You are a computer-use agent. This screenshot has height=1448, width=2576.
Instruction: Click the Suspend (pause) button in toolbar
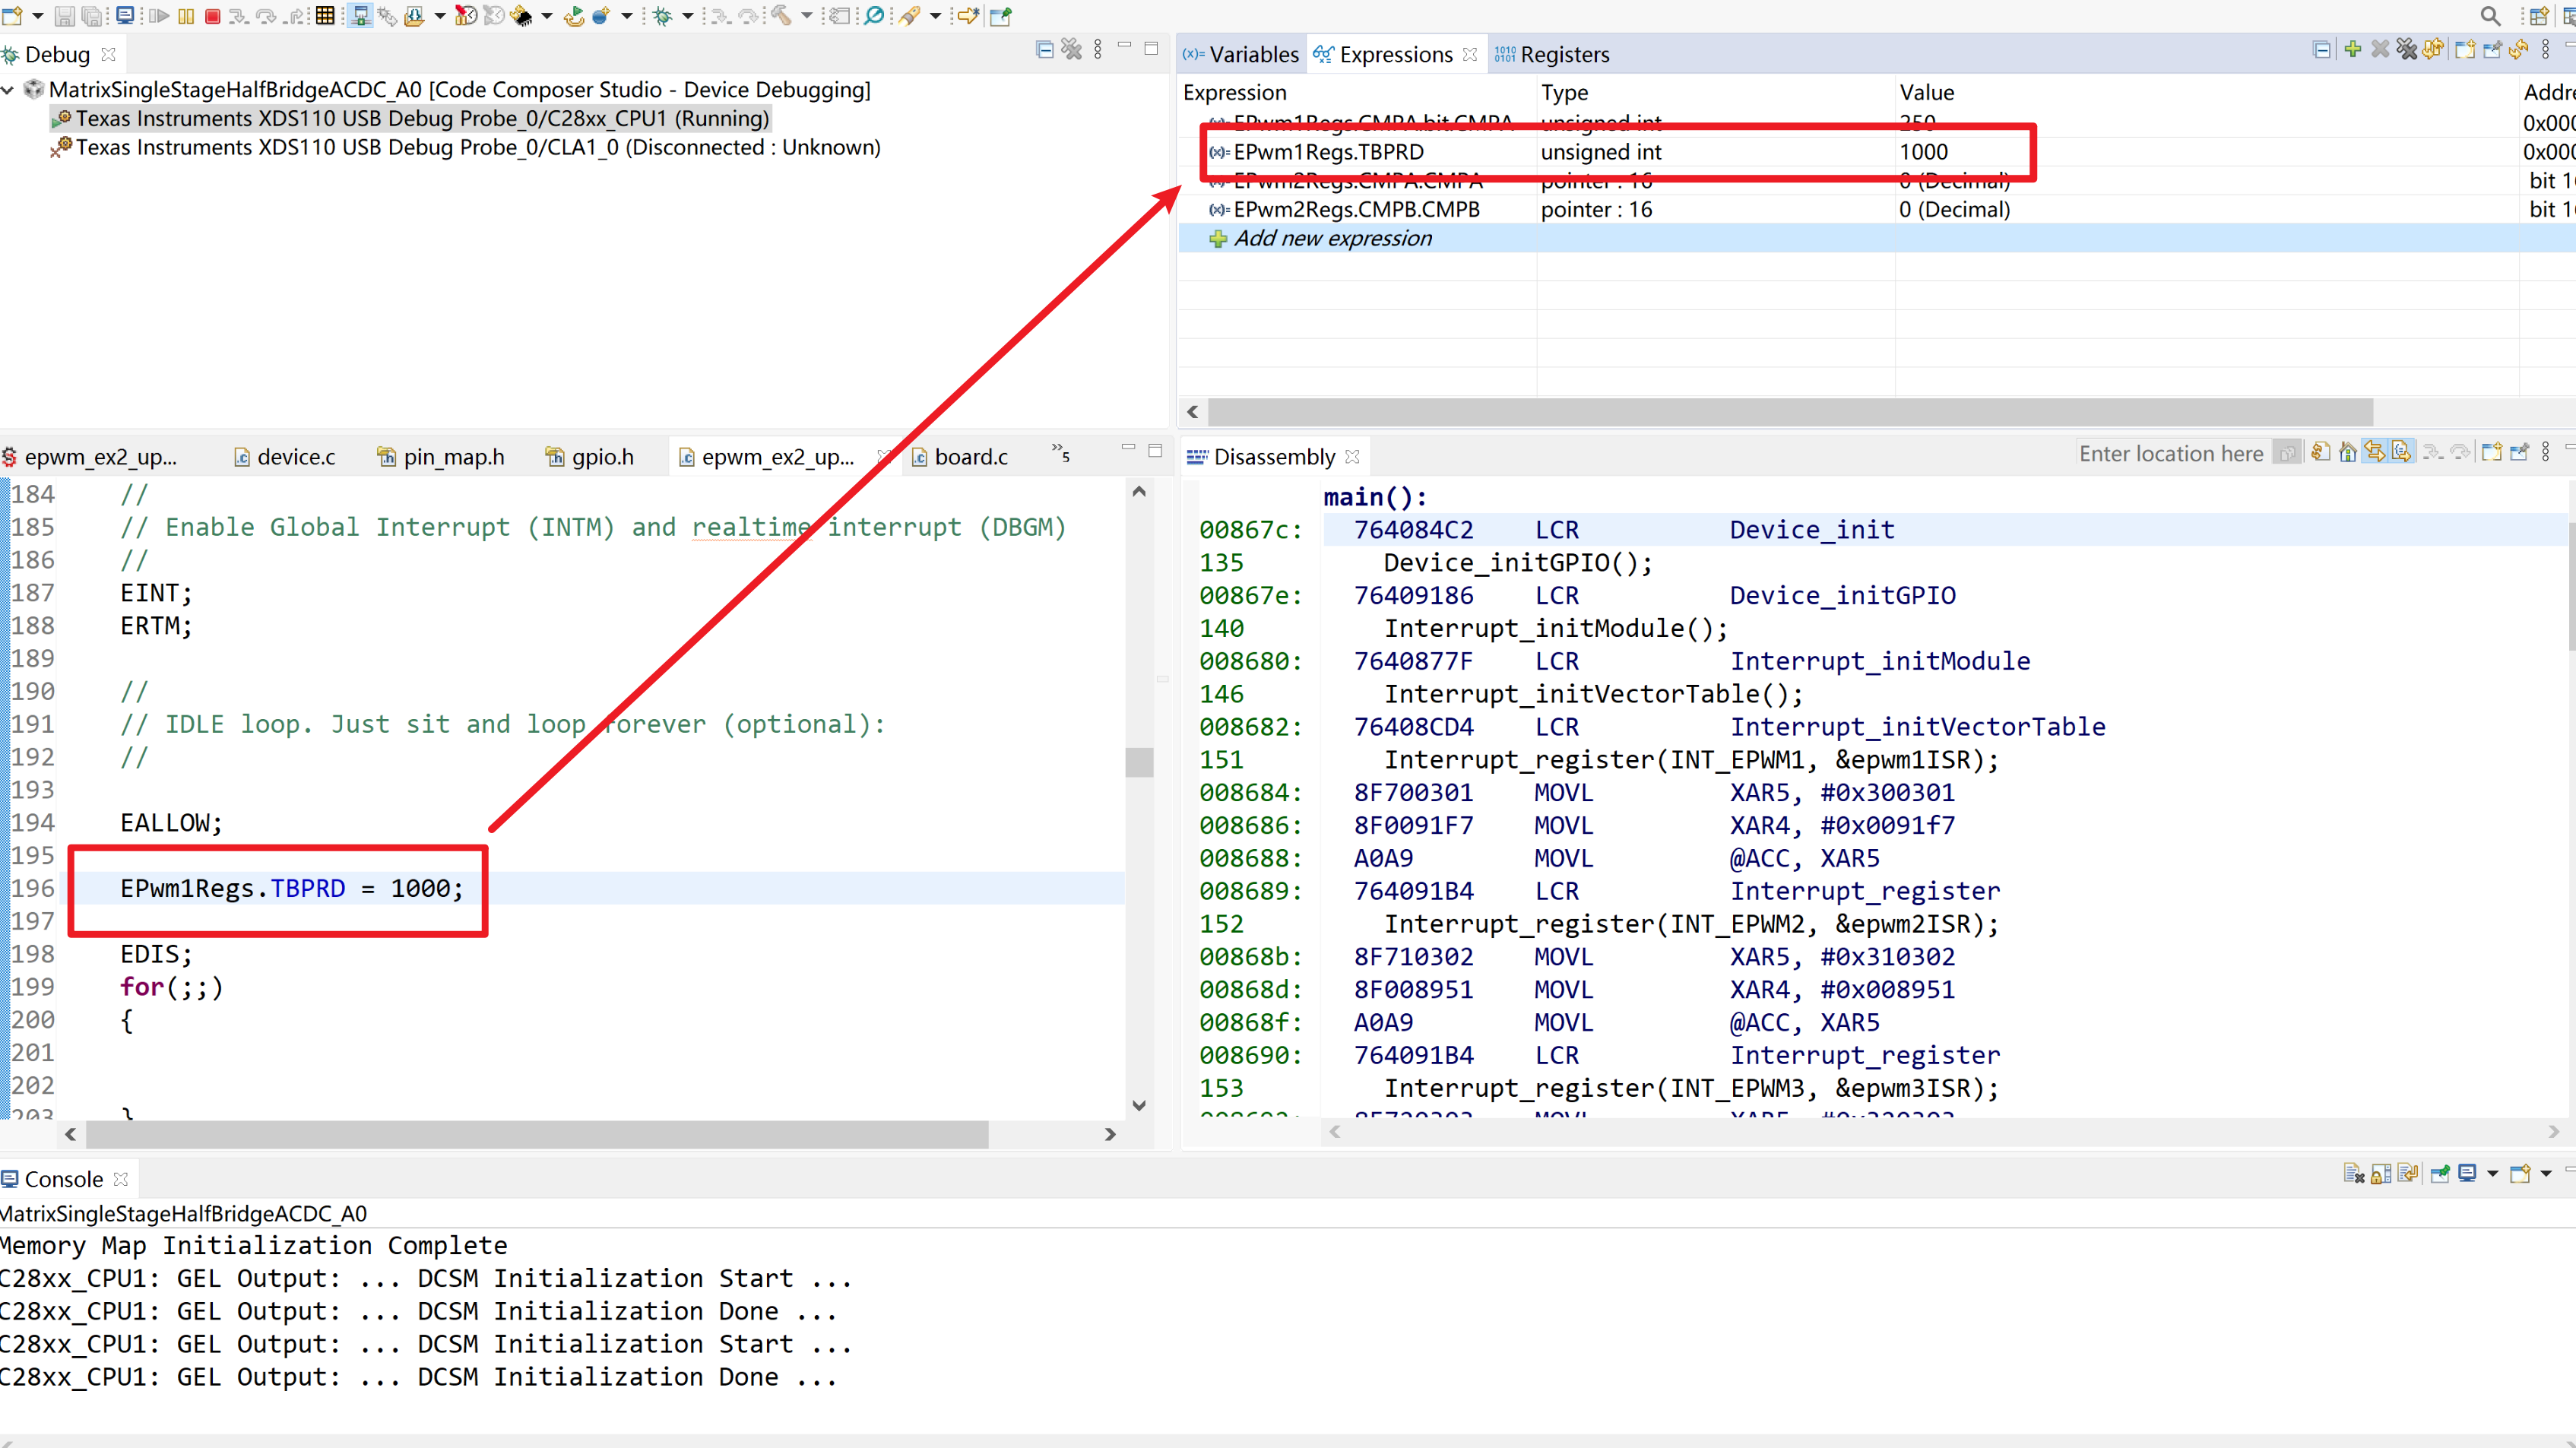click(186, 16)
